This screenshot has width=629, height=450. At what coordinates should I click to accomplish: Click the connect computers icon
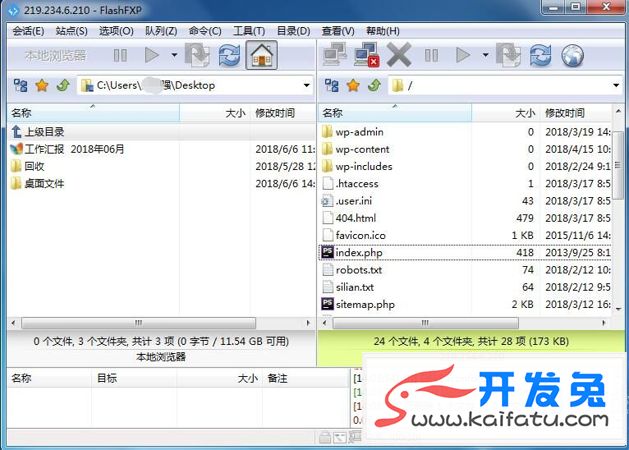334,55
